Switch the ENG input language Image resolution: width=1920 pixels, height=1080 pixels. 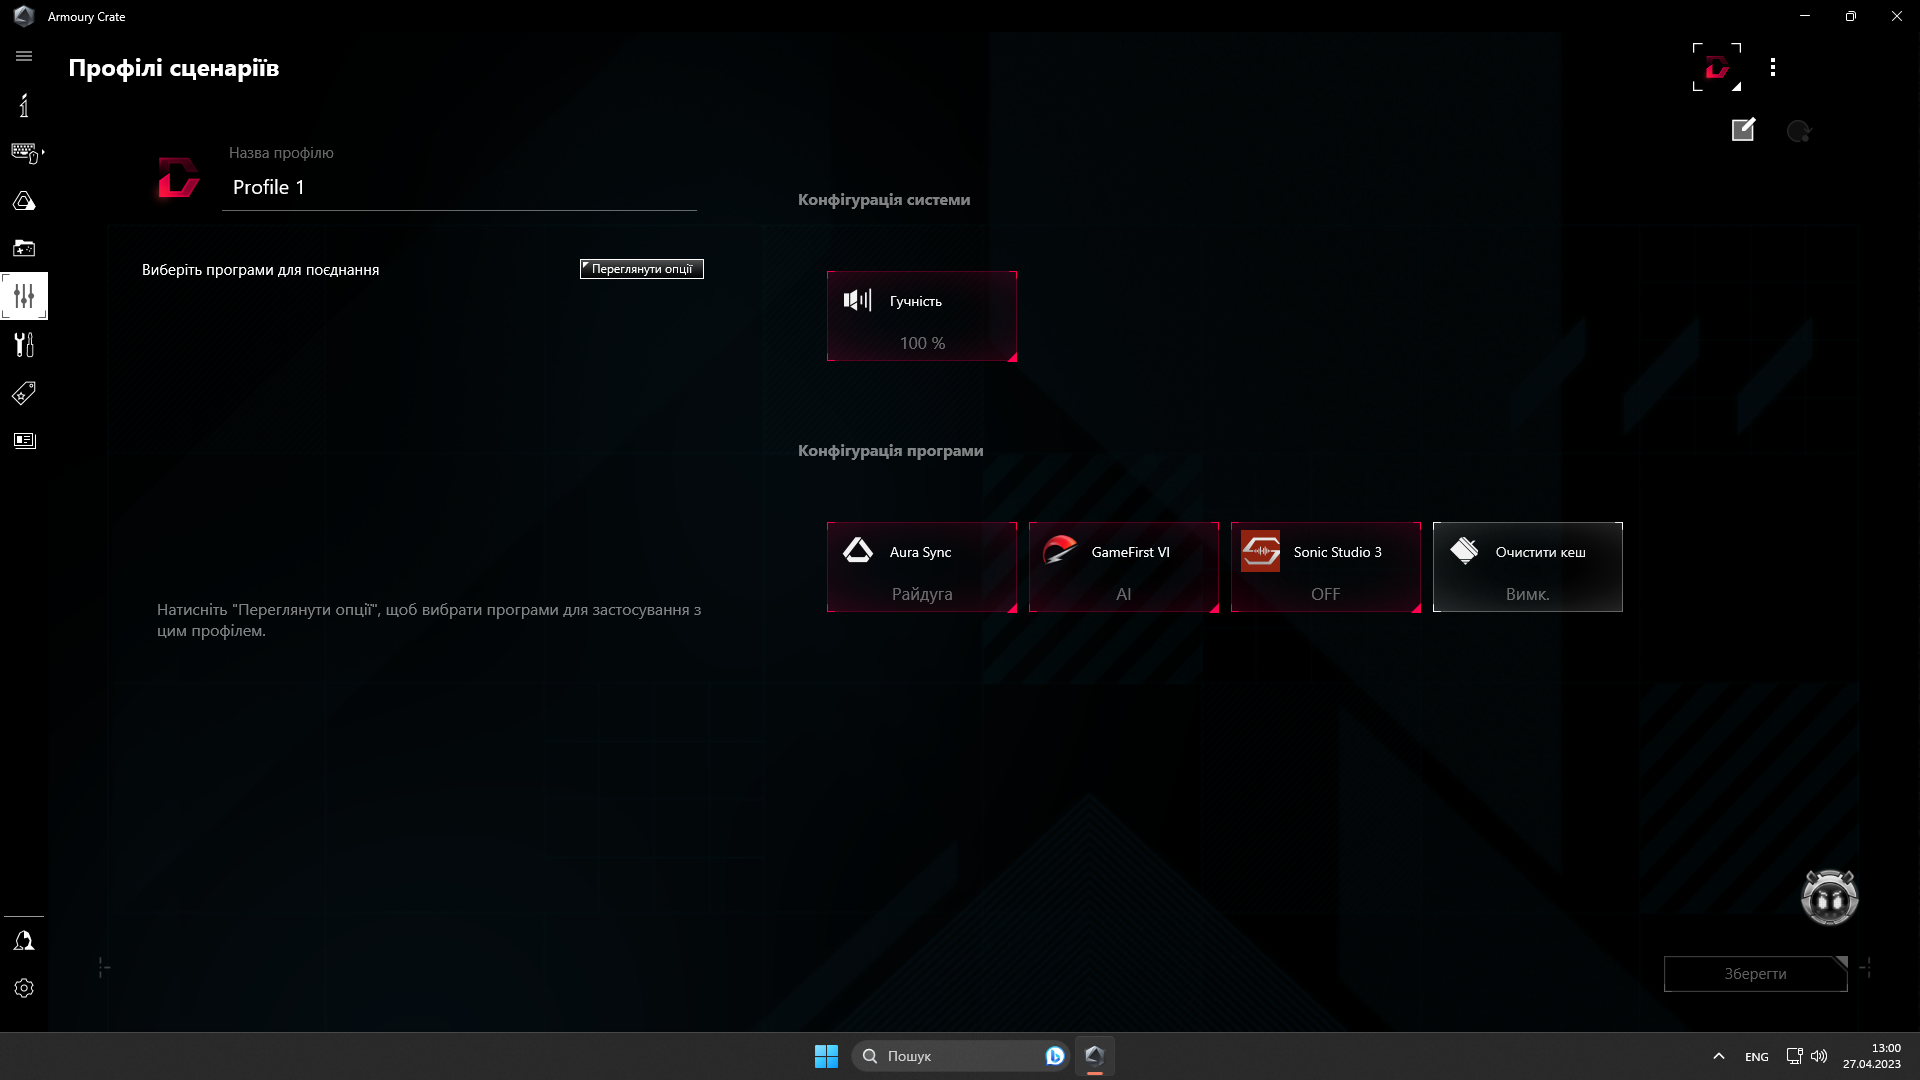1757,1057
